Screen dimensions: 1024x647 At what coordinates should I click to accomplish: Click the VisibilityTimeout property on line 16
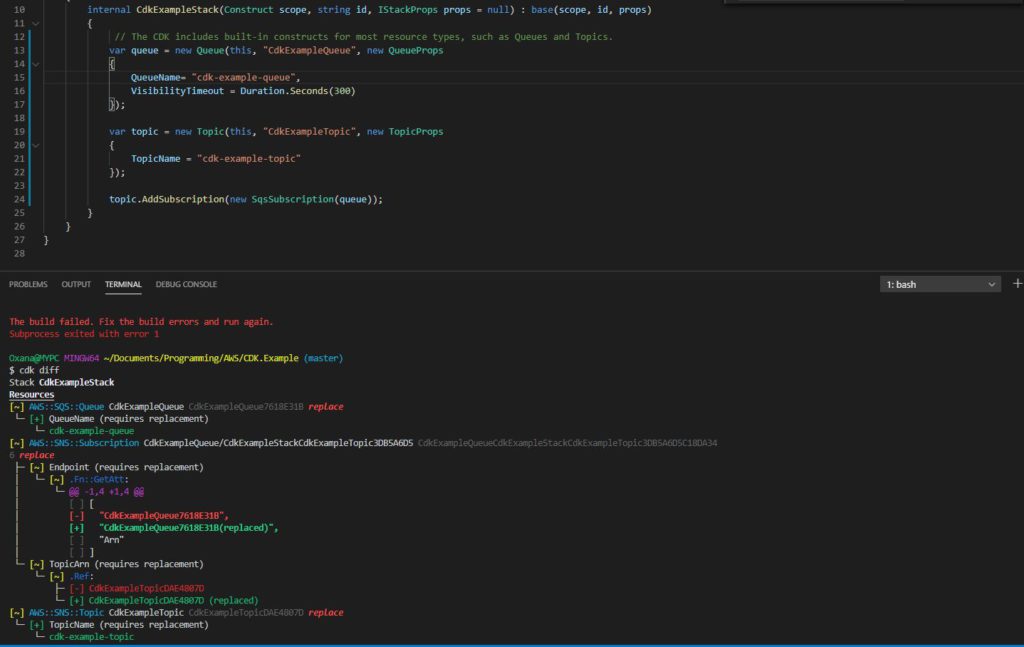point(177,91)
